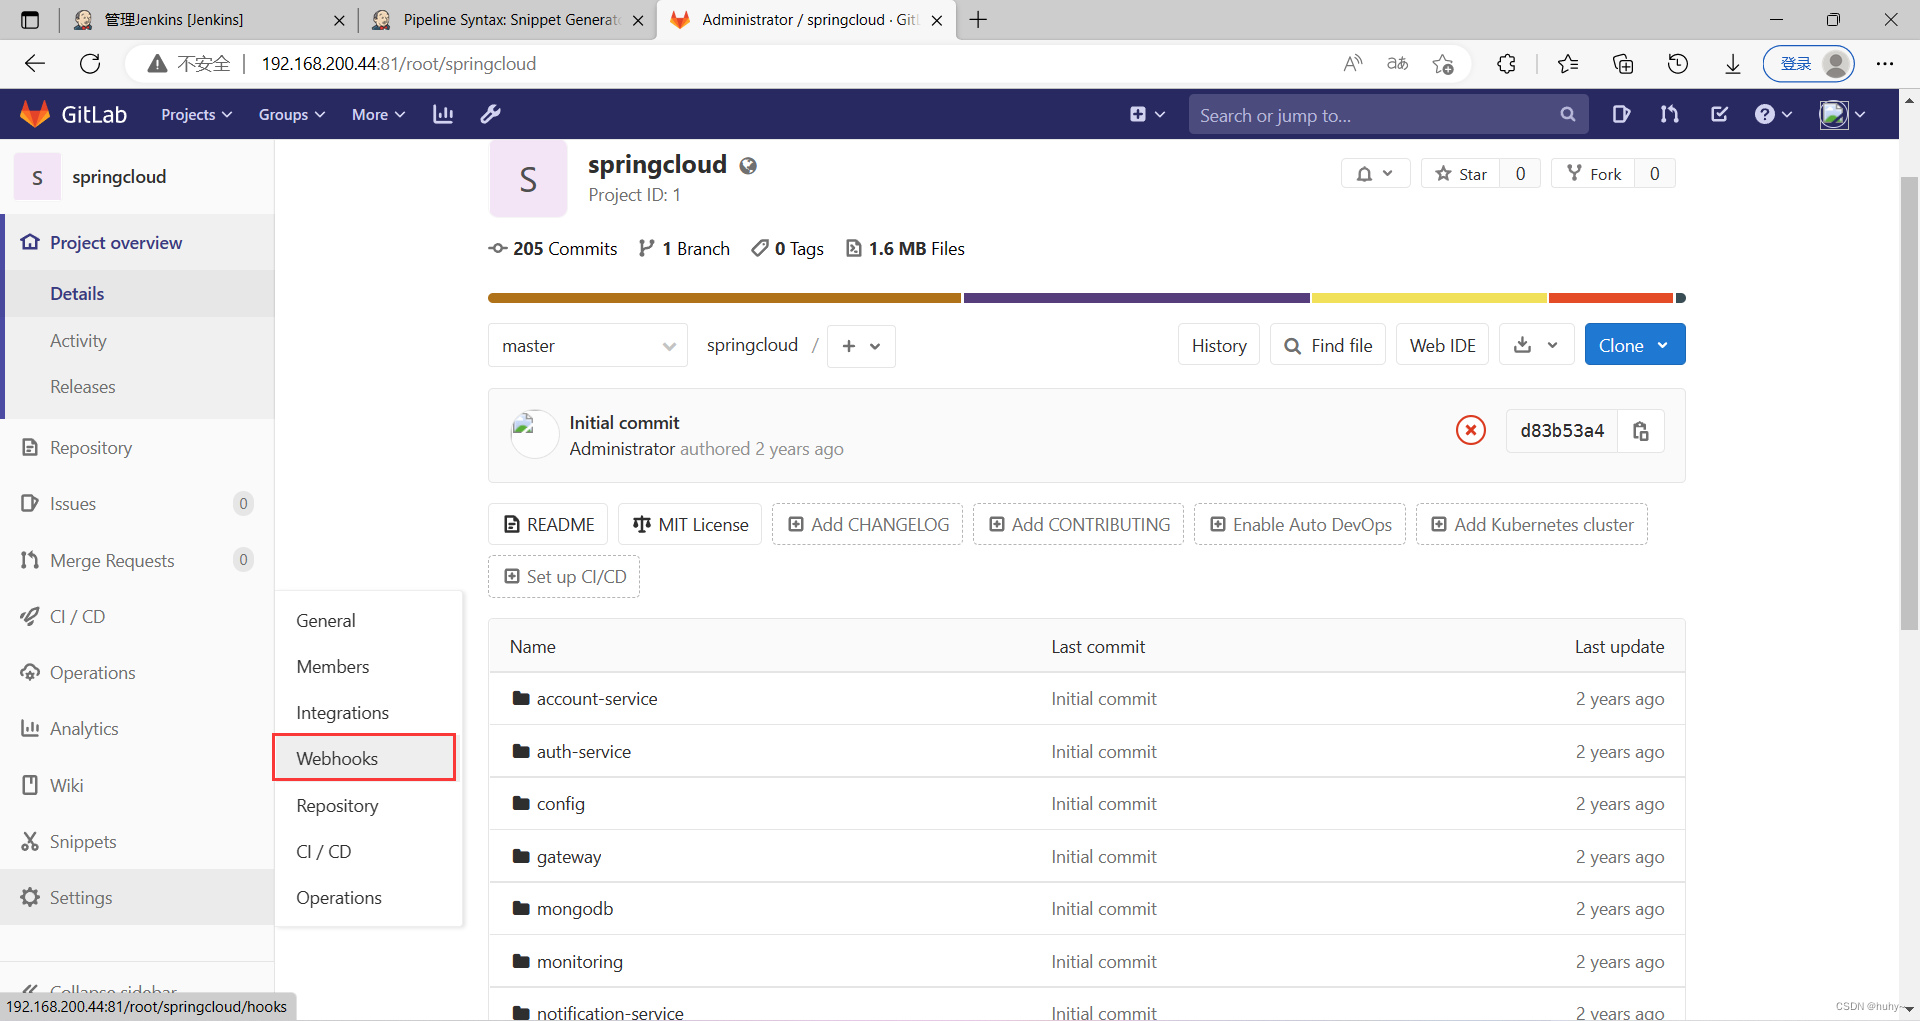Select General in Settings flyout
The image size is (1920, 1021).
(326, 620)
